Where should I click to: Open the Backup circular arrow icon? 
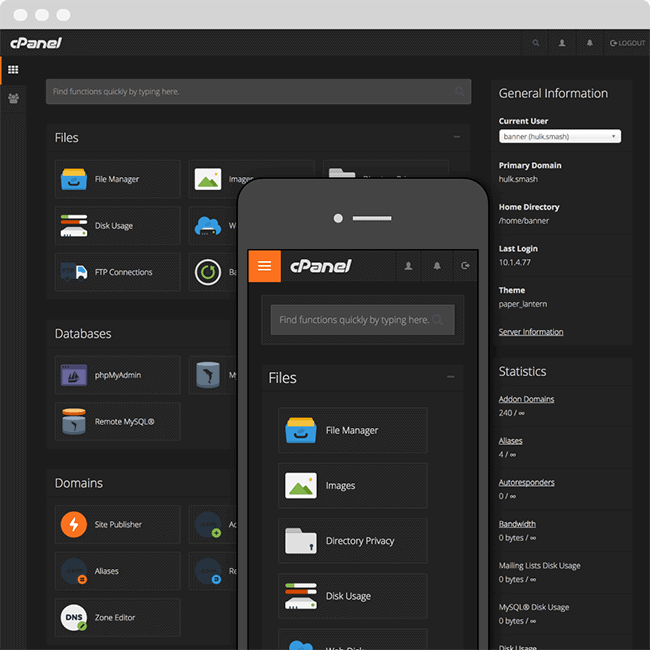tap(208, 272)
